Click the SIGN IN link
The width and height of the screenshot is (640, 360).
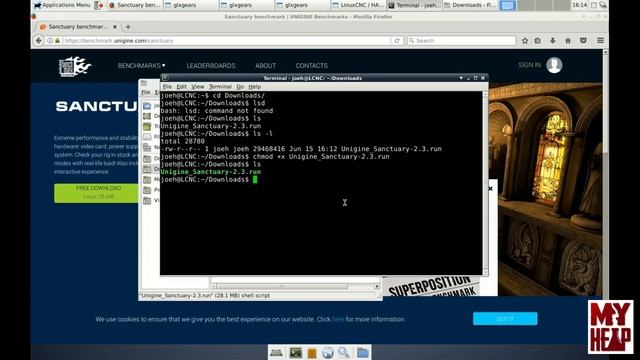(529, 65)
